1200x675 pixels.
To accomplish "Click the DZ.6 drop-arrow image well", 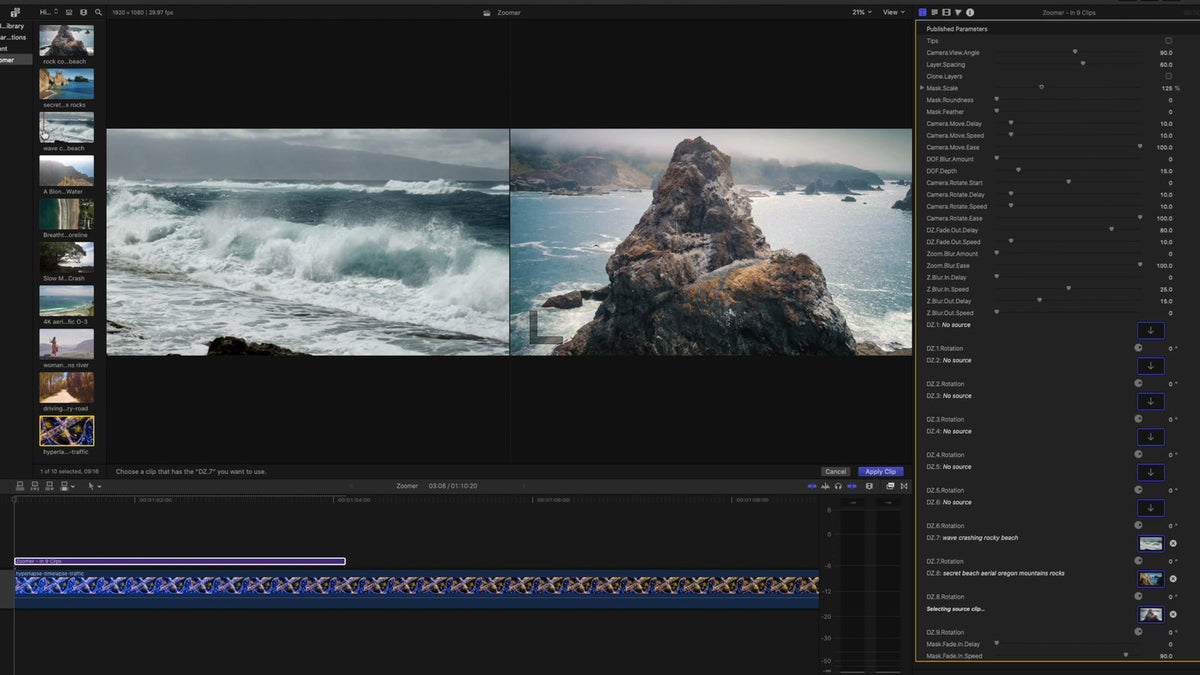I will (1151, 508).
